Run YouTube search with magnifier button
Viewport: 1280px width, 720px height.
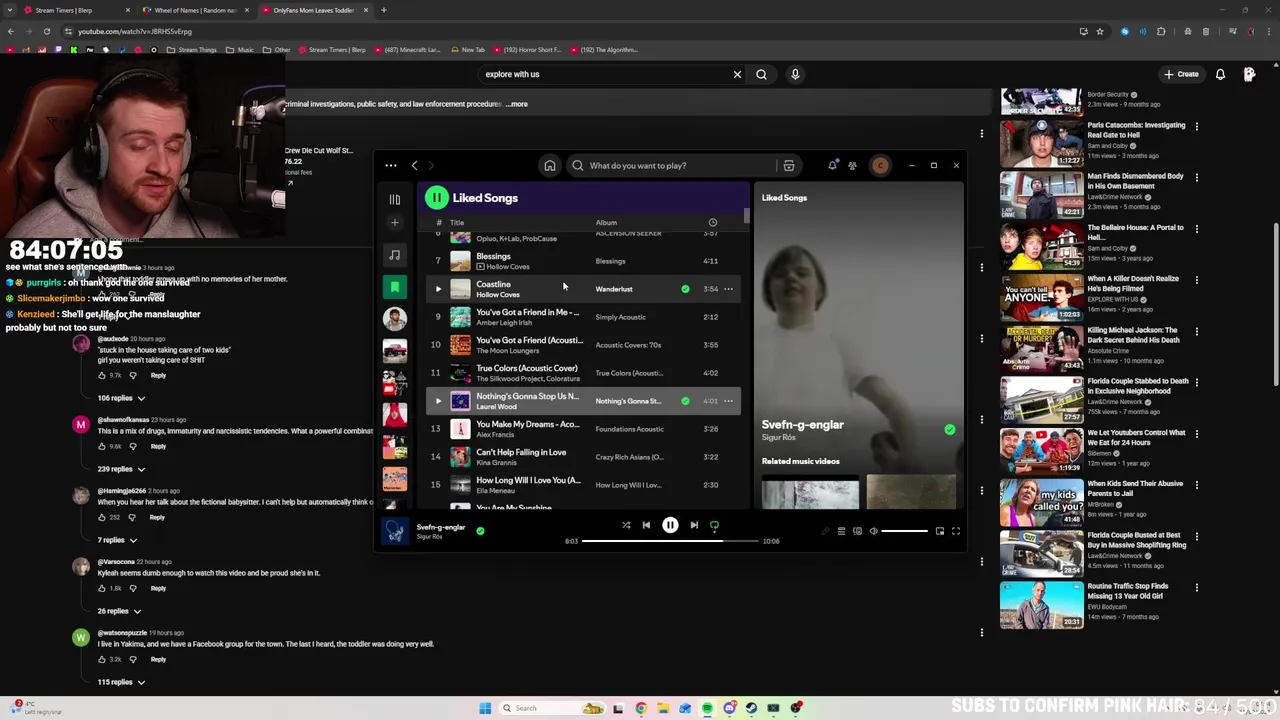761,74
